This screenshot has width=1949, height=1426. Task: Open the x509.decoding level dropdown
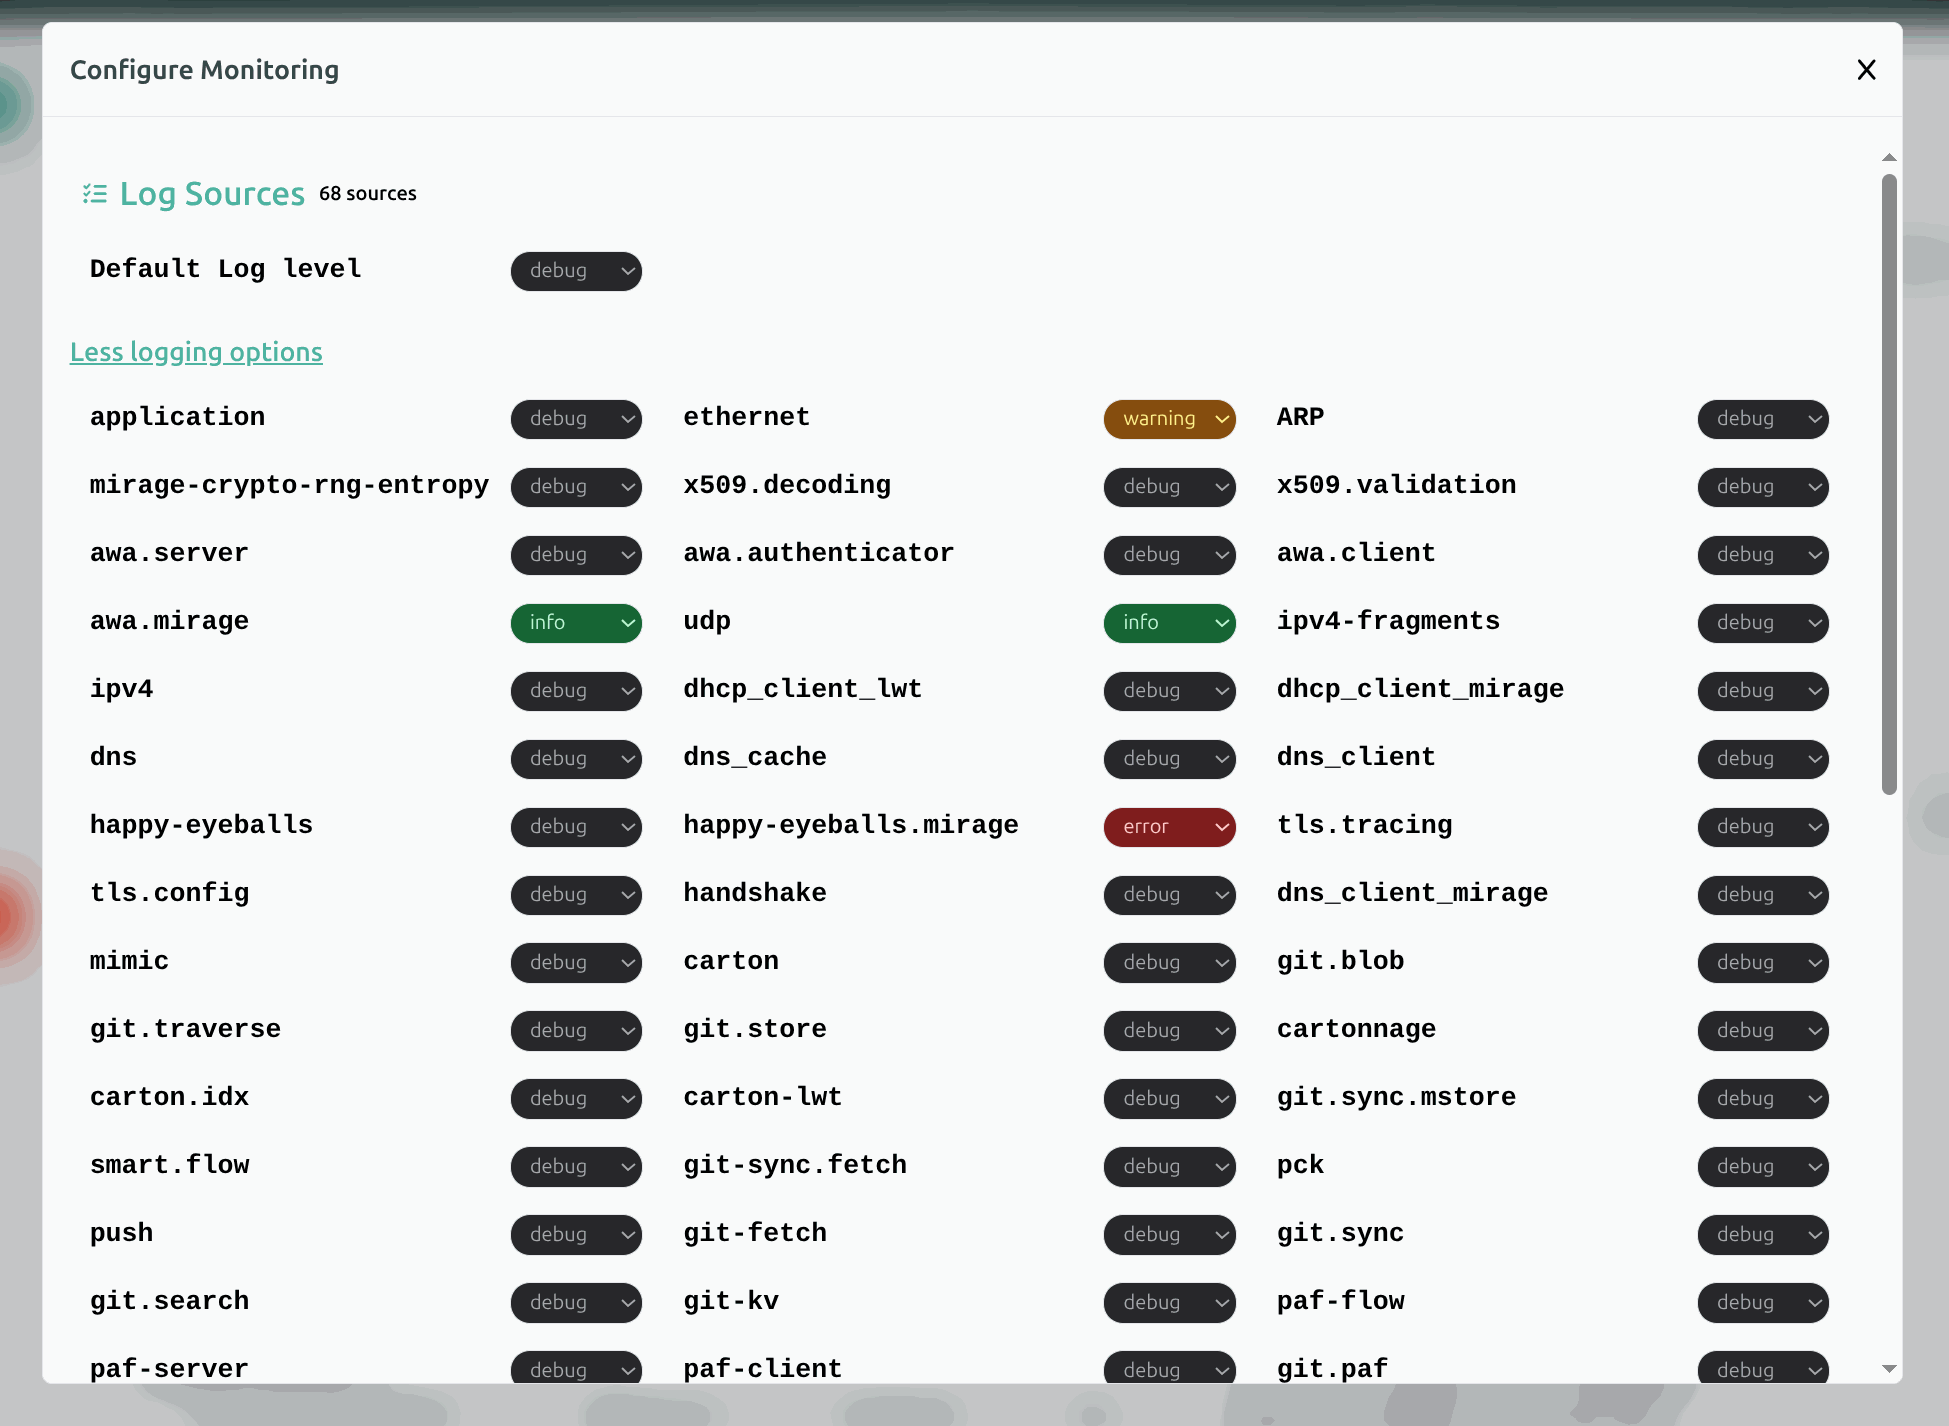pyautogui.click(x=1169, y=487)
